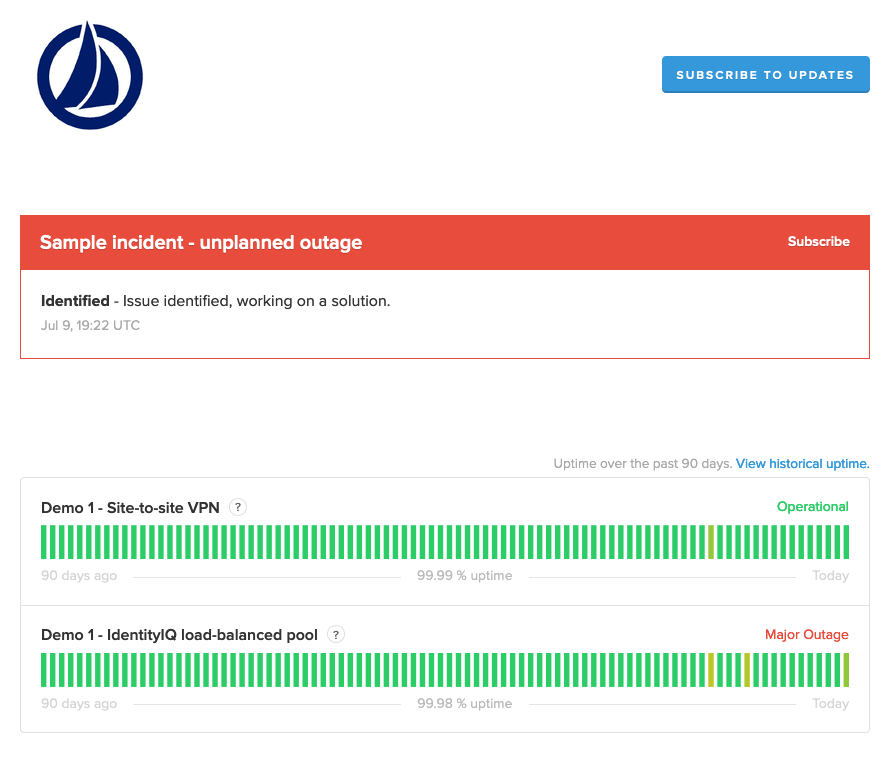Select today's rightmost bar in IdentityIQ row
The image size is (896, 761).
pos(845,670)
